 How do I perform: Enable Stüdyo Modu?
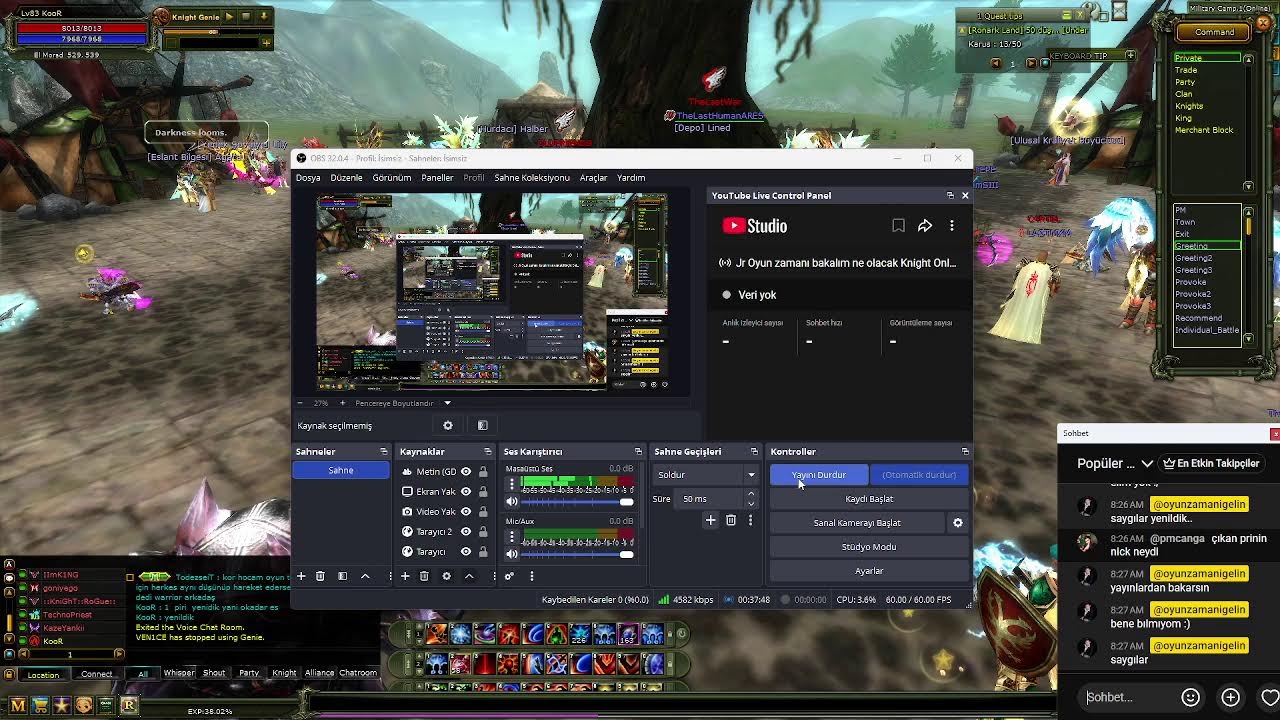[x=869, y=547]
